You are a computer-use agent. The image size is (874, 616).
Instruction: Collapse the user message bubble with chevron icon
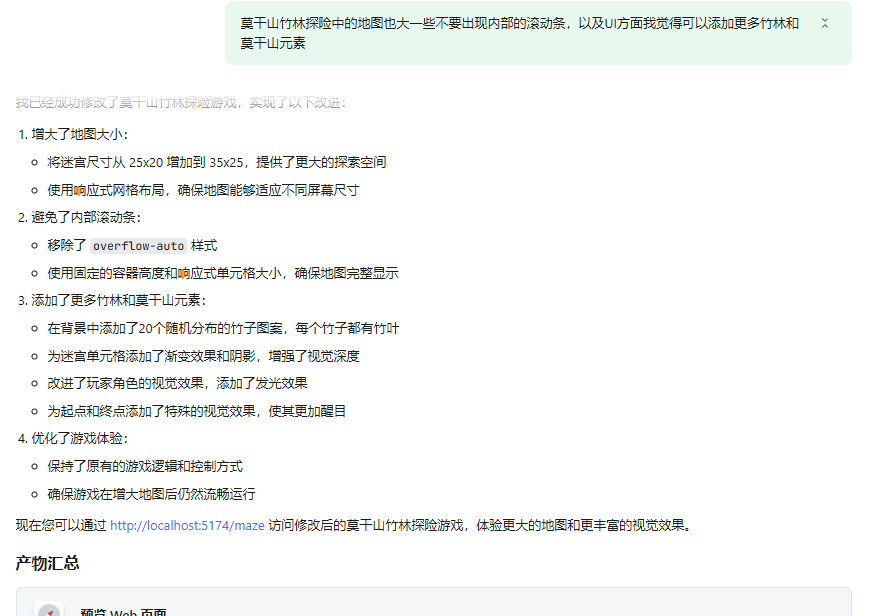click(824, 23)
